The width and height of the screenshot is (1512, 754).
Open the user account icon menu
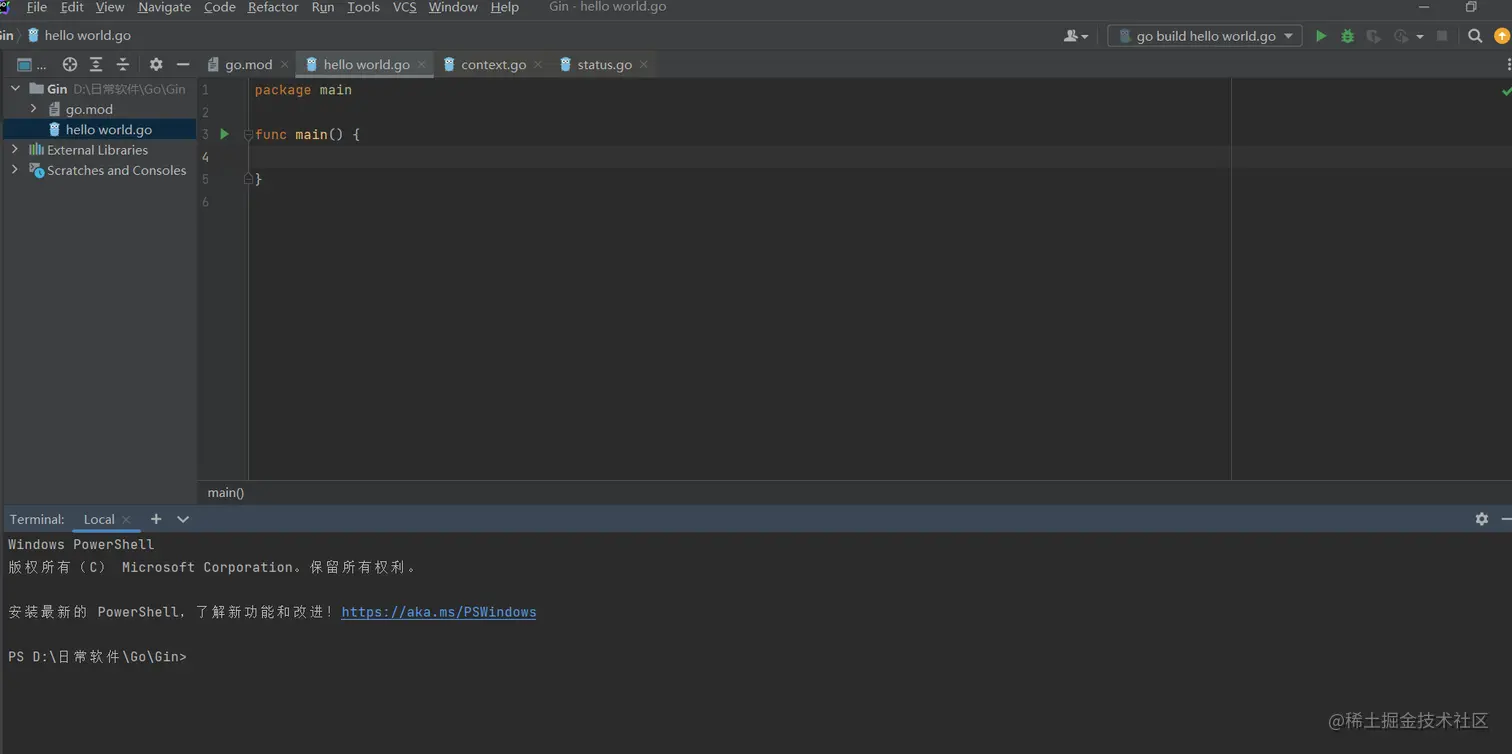(1076, 36)
